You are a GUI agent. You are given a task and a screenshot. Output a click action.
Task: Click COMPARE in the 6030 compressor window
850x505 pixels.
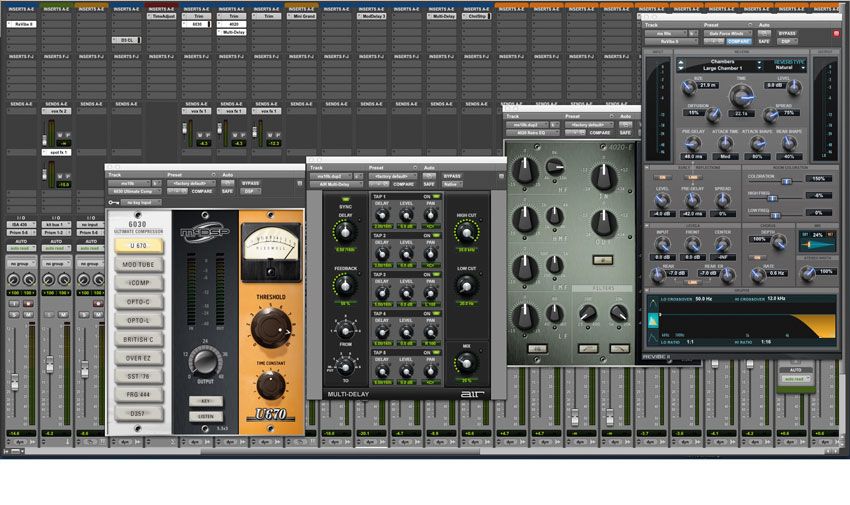click(202, 191)
